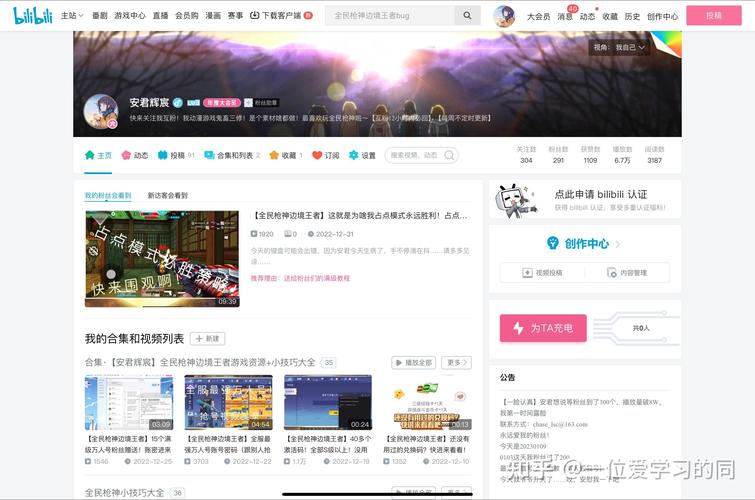Screen dimensions: 755x500
Task: Open 历史 viewing history
Action: [x=632, y=16]
